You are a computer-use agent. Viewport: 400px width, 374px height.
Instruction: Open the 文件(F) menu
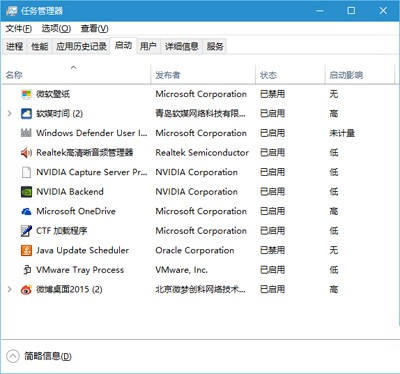coord(19,29)
